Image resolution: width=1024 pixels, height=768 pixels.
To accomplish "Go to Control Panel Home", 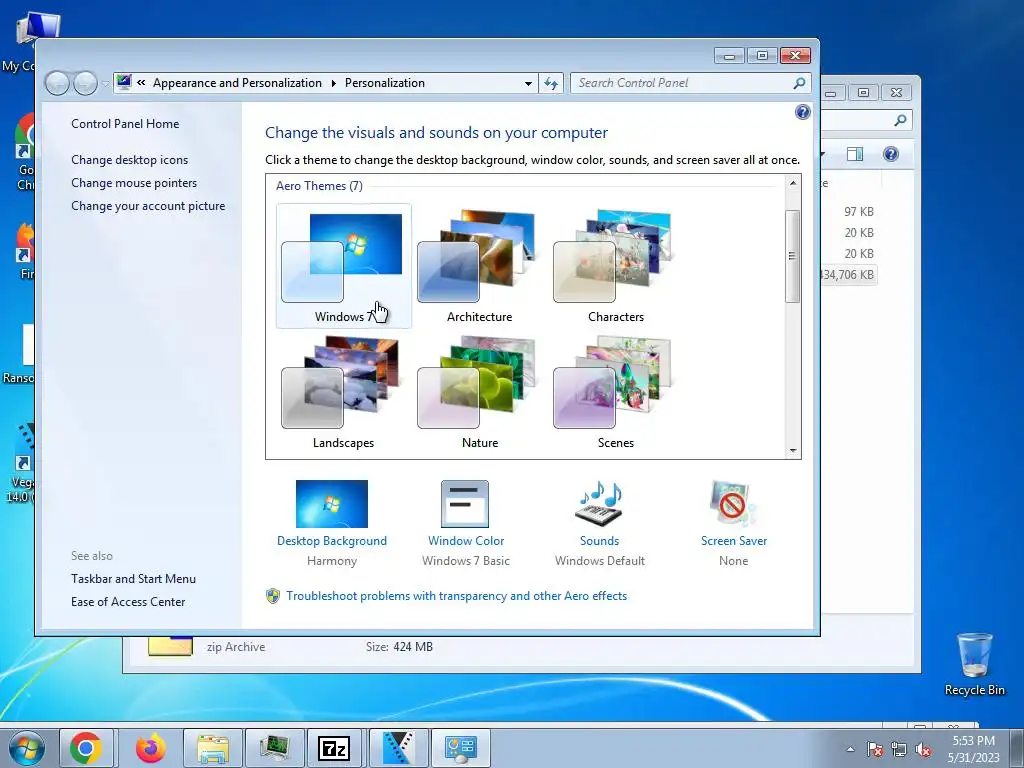I will [125, 123].
